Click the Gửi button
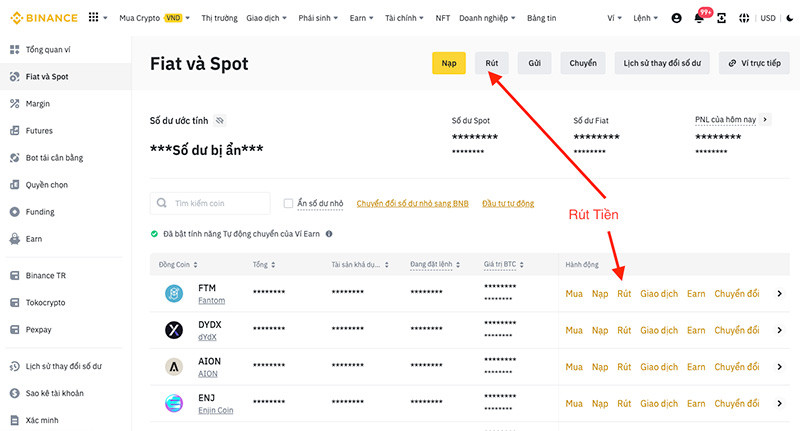The width and height of the screenshot is (800, 431). [534, 63]
